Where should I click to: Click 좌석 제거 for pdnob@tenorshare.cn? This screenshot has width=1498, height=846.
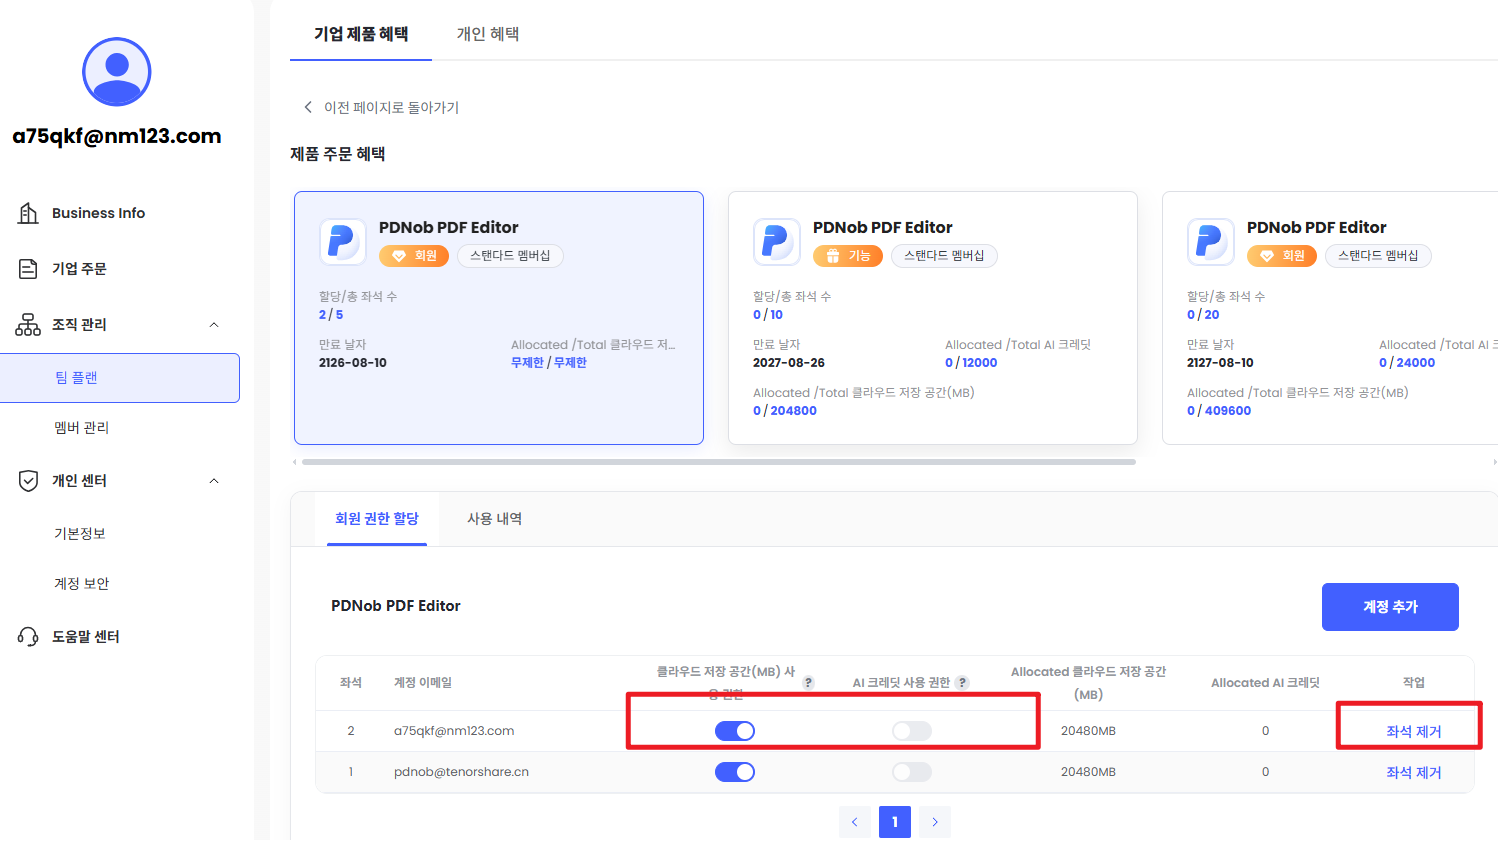click(1414, 772)
